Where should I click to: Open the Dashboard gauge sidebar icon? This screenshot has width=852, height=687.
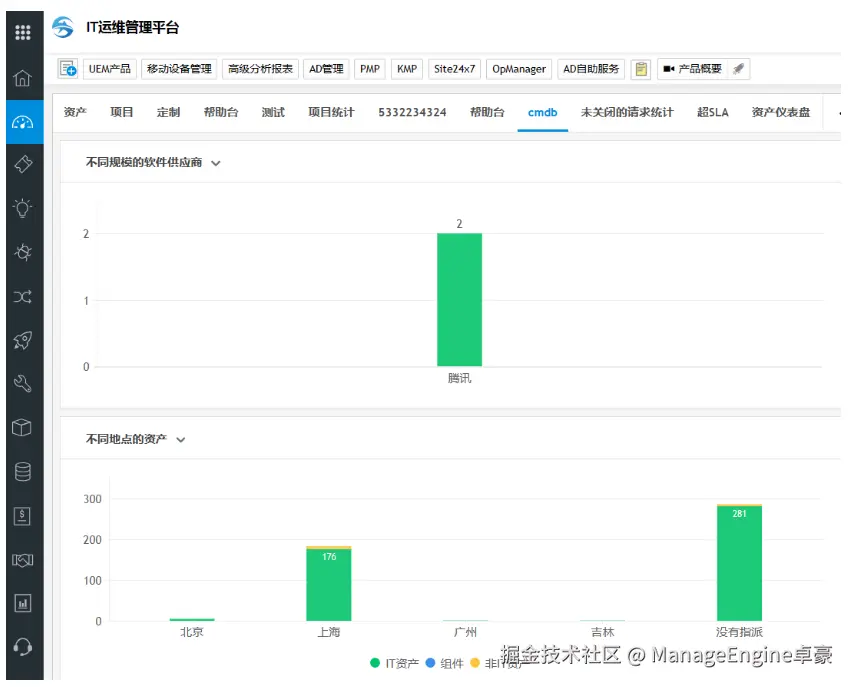[22, 122]
